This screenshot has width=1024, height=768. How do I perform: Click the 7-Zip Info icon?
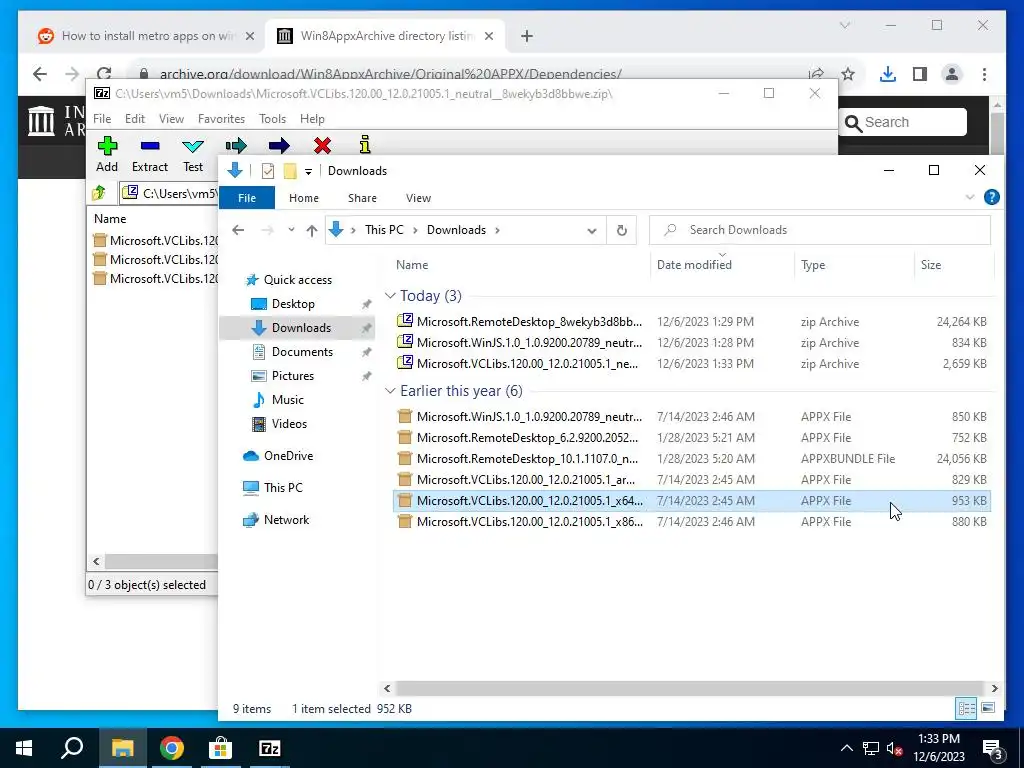[x=365, y=144]
